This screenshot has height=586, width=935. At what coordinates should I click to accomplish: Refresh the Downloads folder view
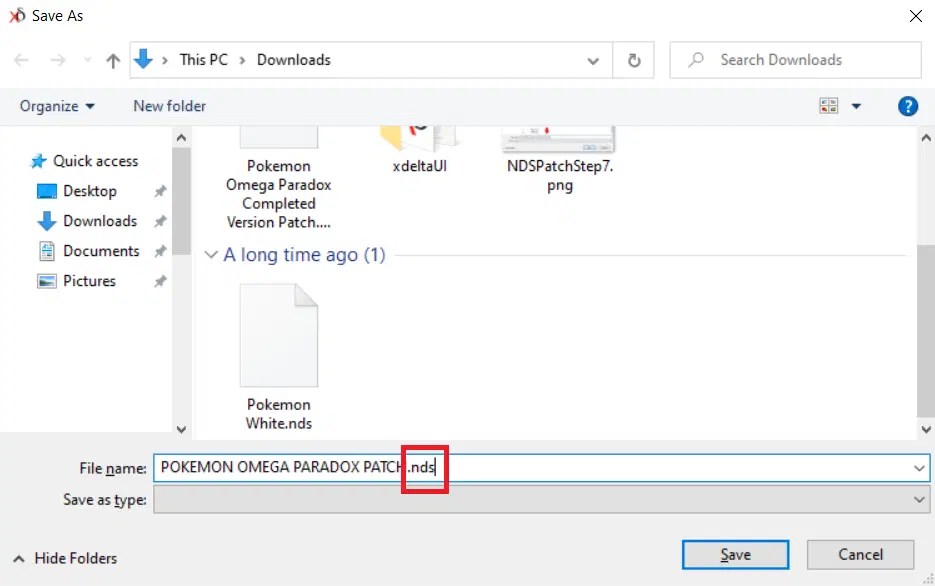click(x=634, y=60)
